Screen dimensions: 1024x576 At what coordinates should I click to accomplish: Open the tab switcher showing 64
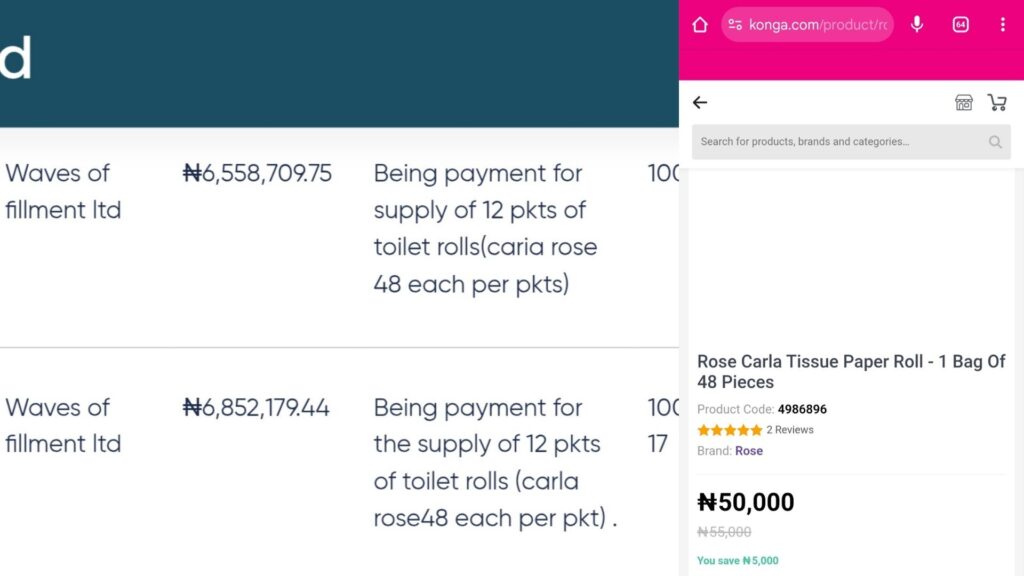coord(961,25)
